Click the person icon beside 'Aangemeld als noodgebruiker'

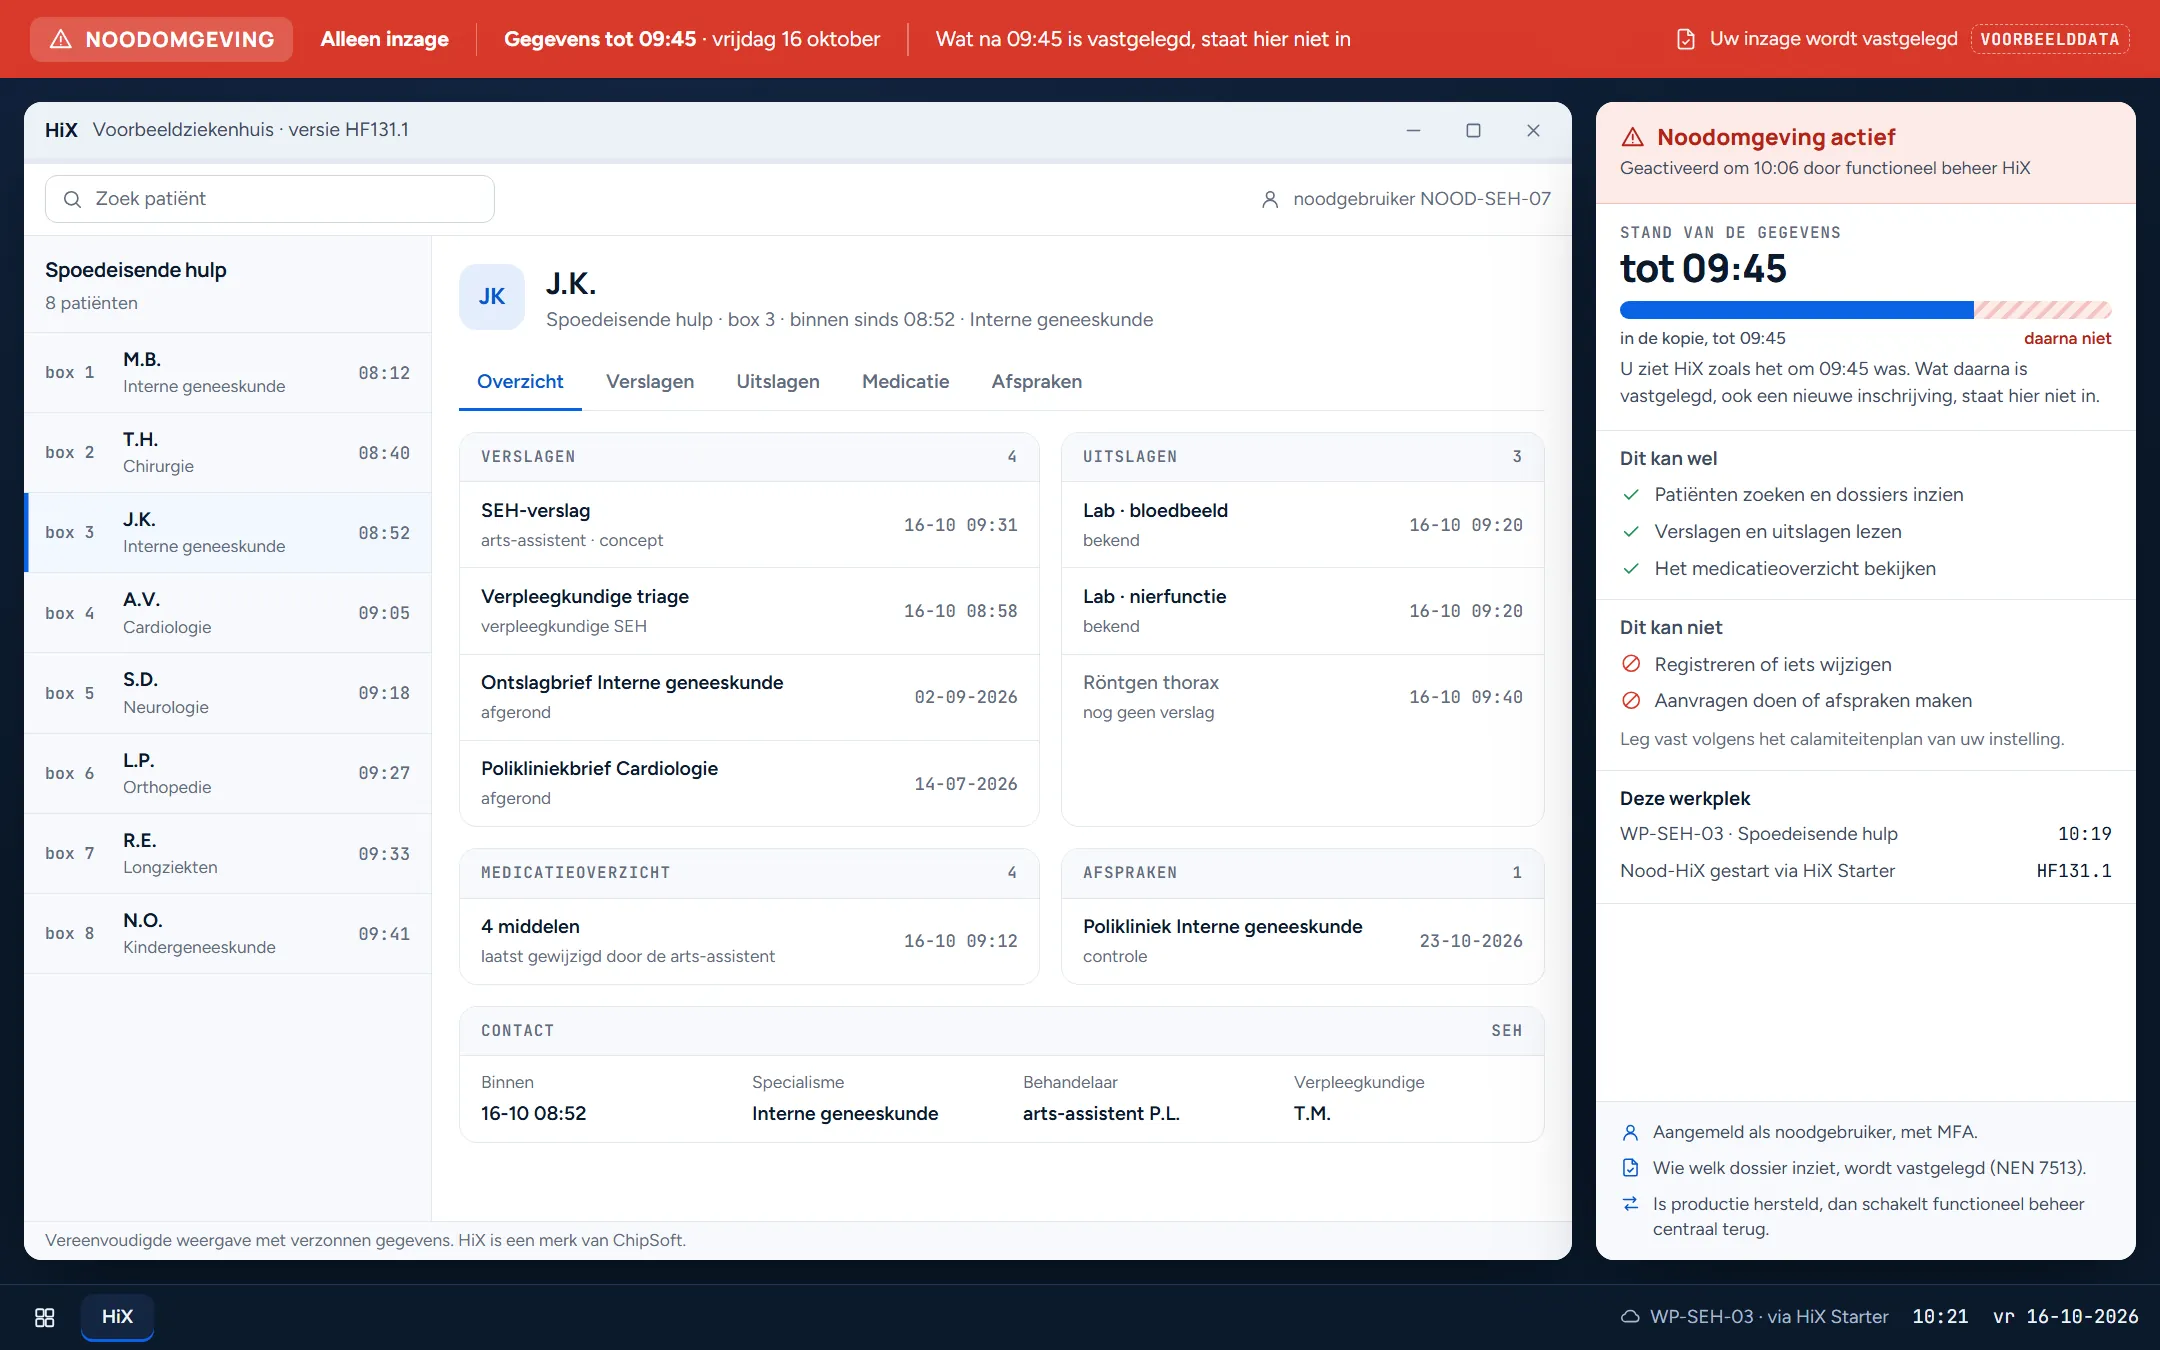(1630, 1132)
